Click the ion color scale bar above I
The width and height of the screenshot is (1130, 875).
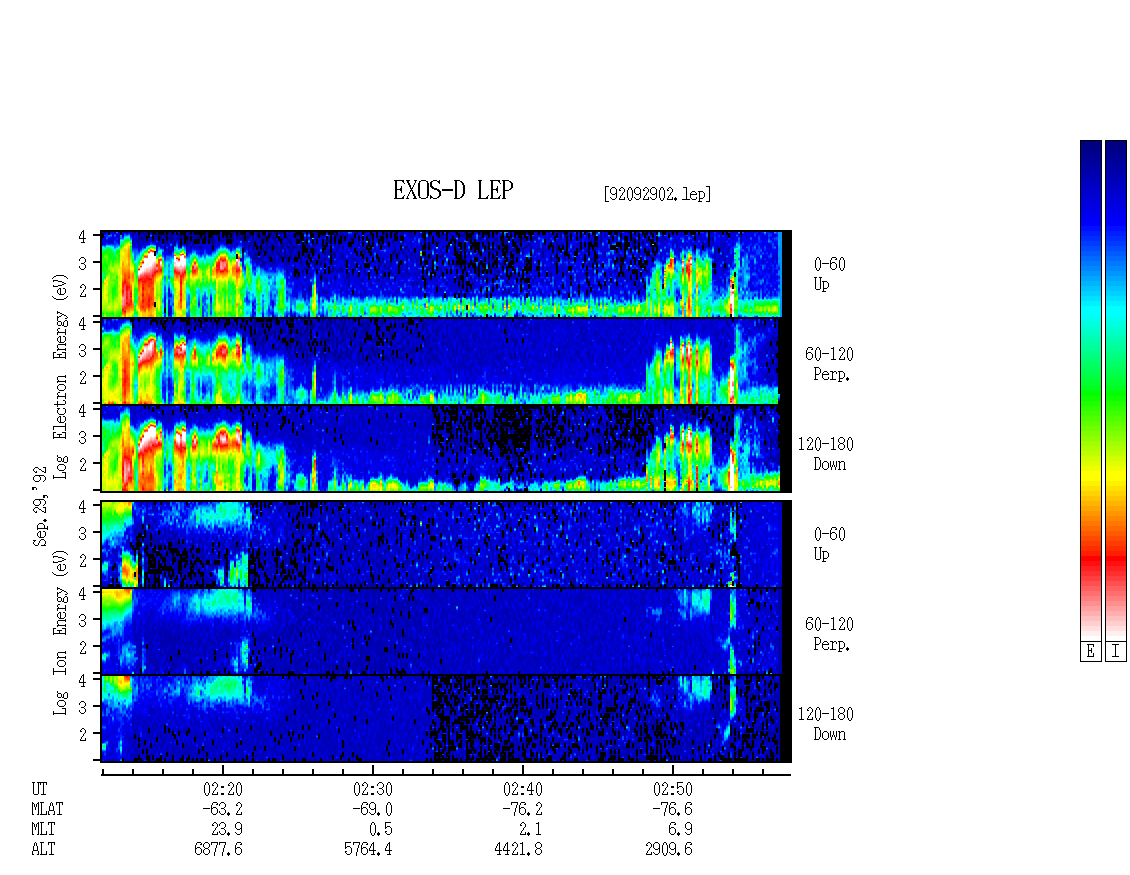[1116, 390]
